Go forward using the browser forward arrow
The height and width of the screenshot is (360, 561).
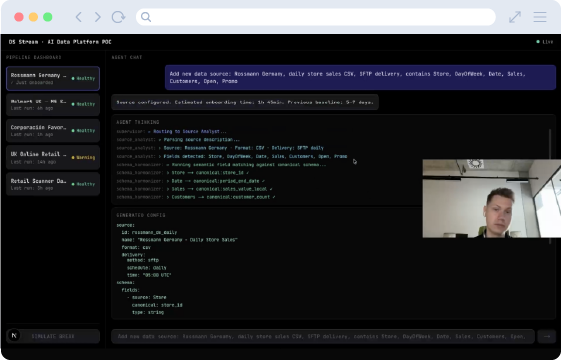pyautogui.click(x=97, y=17)
